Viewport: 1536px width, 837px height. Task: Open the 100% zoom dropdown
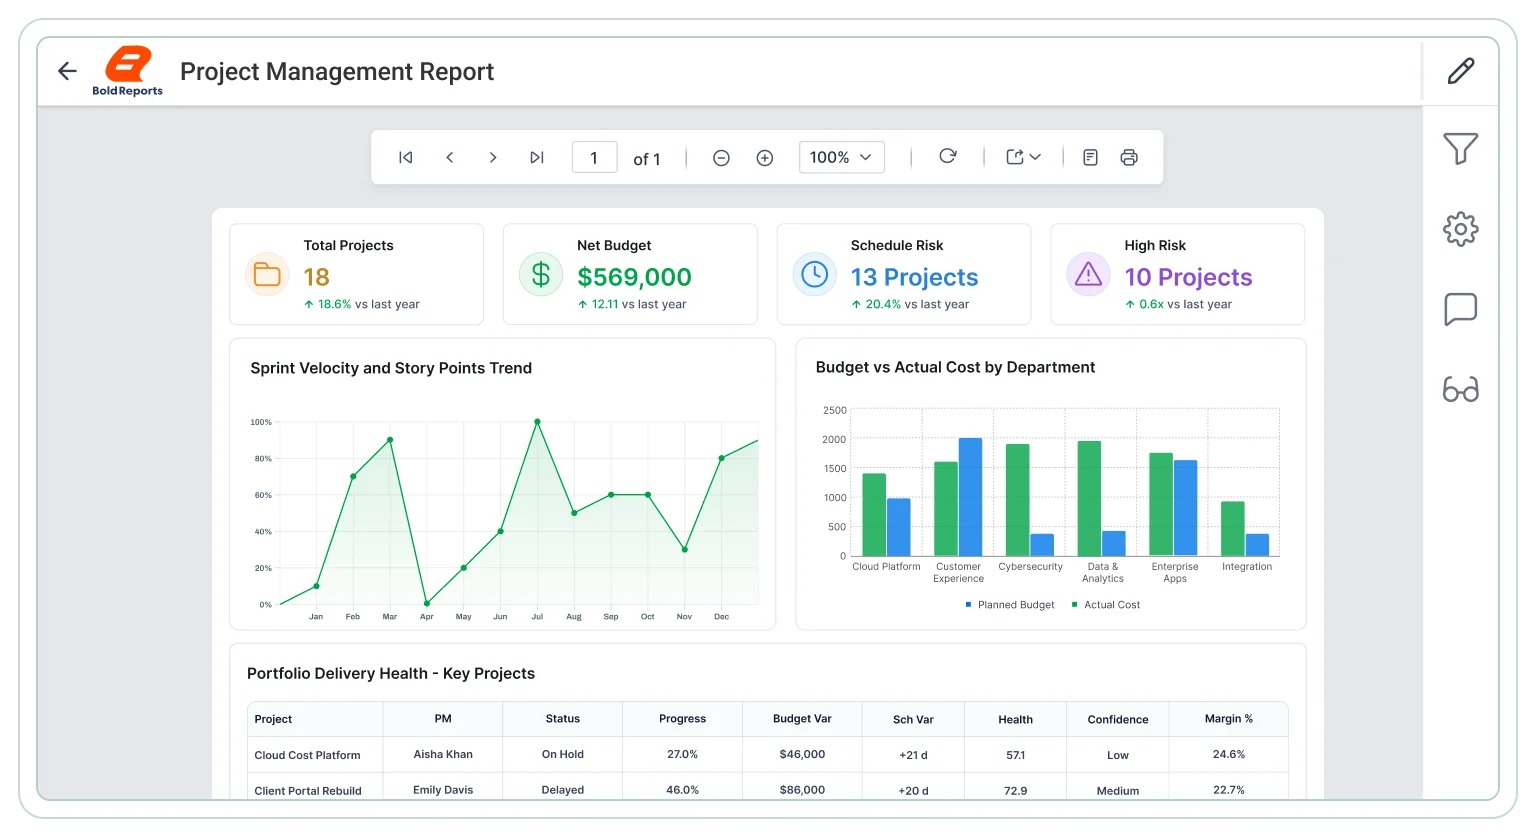click(x=841, y=157)
